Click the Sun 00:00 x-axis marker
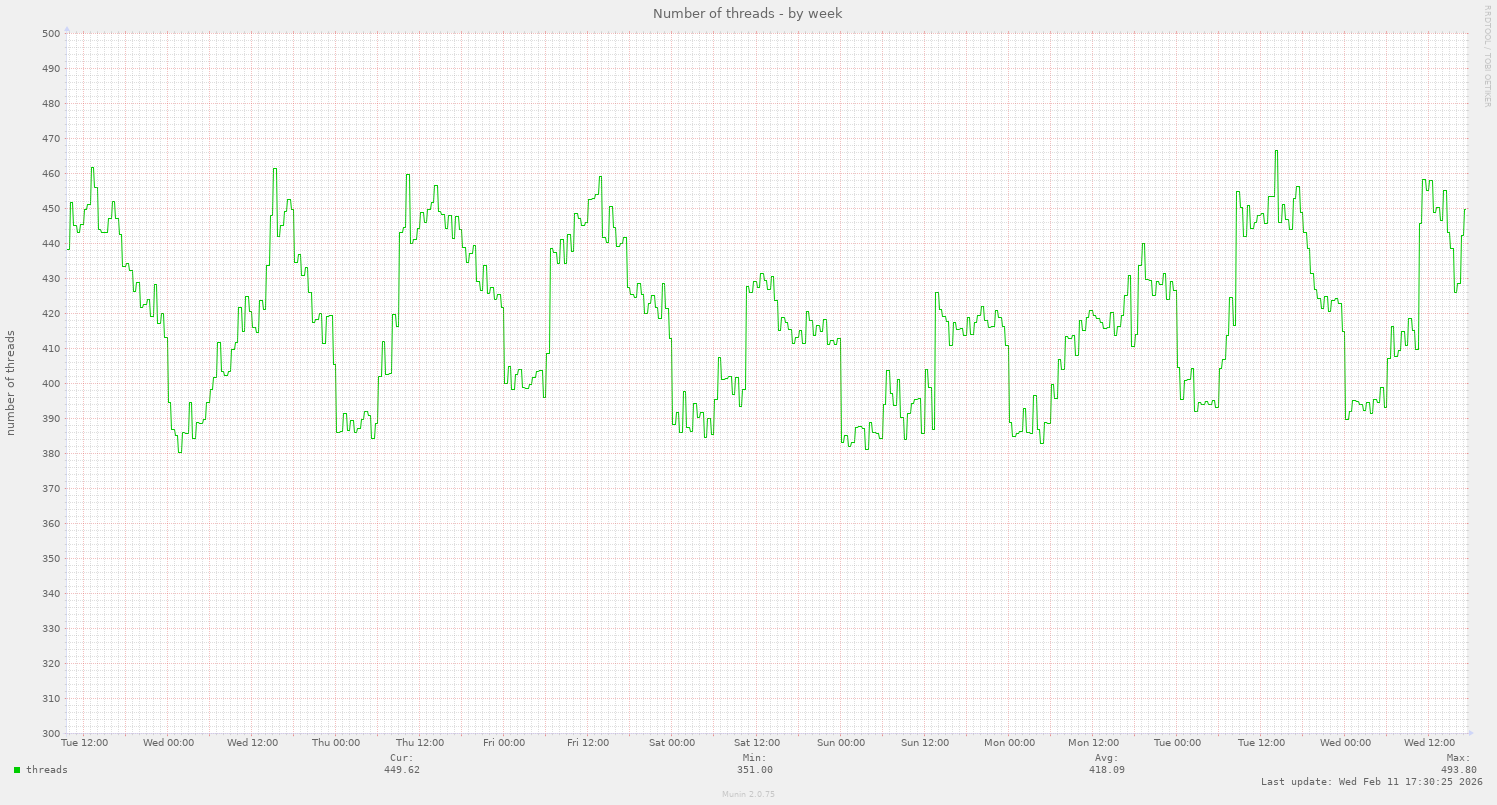This screenshot has height=805, width=1497. (x=841, y=743)
